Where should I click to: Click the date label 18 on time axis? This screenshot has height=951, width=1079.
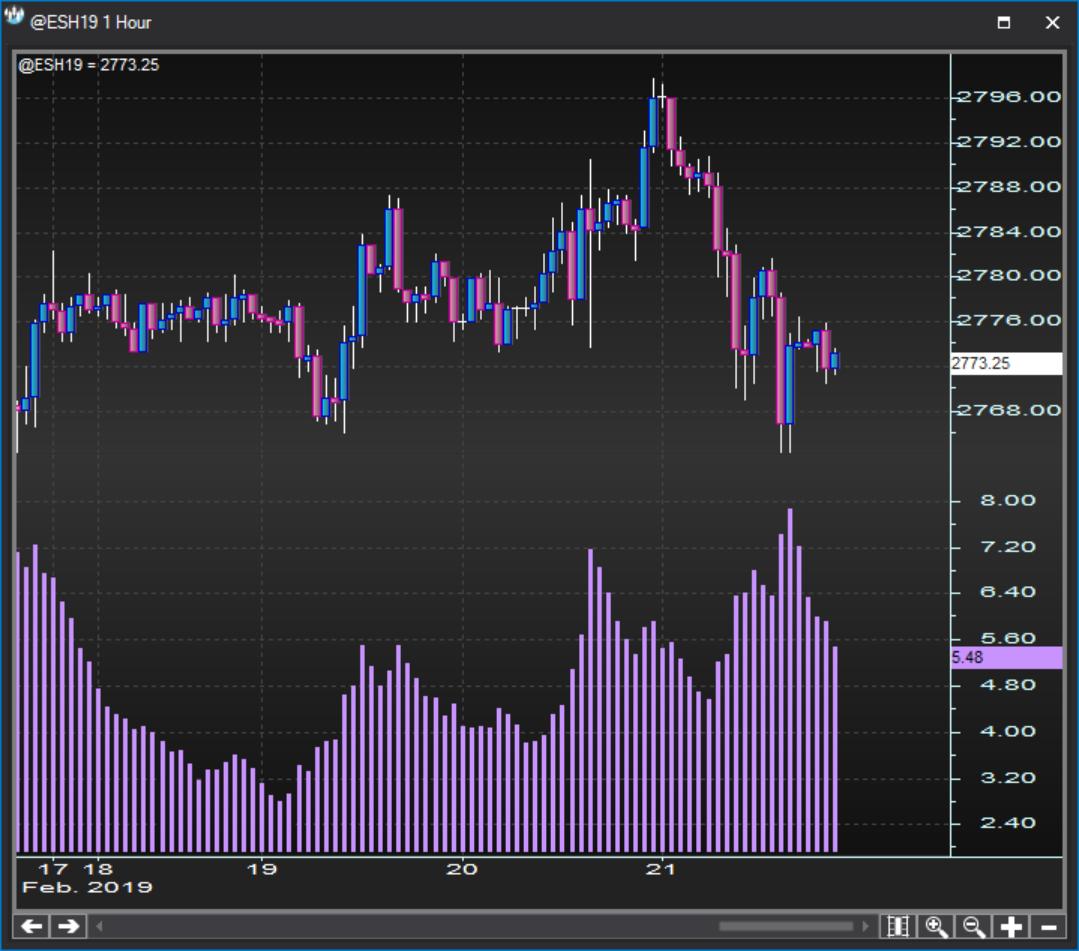tap(98, 870)
